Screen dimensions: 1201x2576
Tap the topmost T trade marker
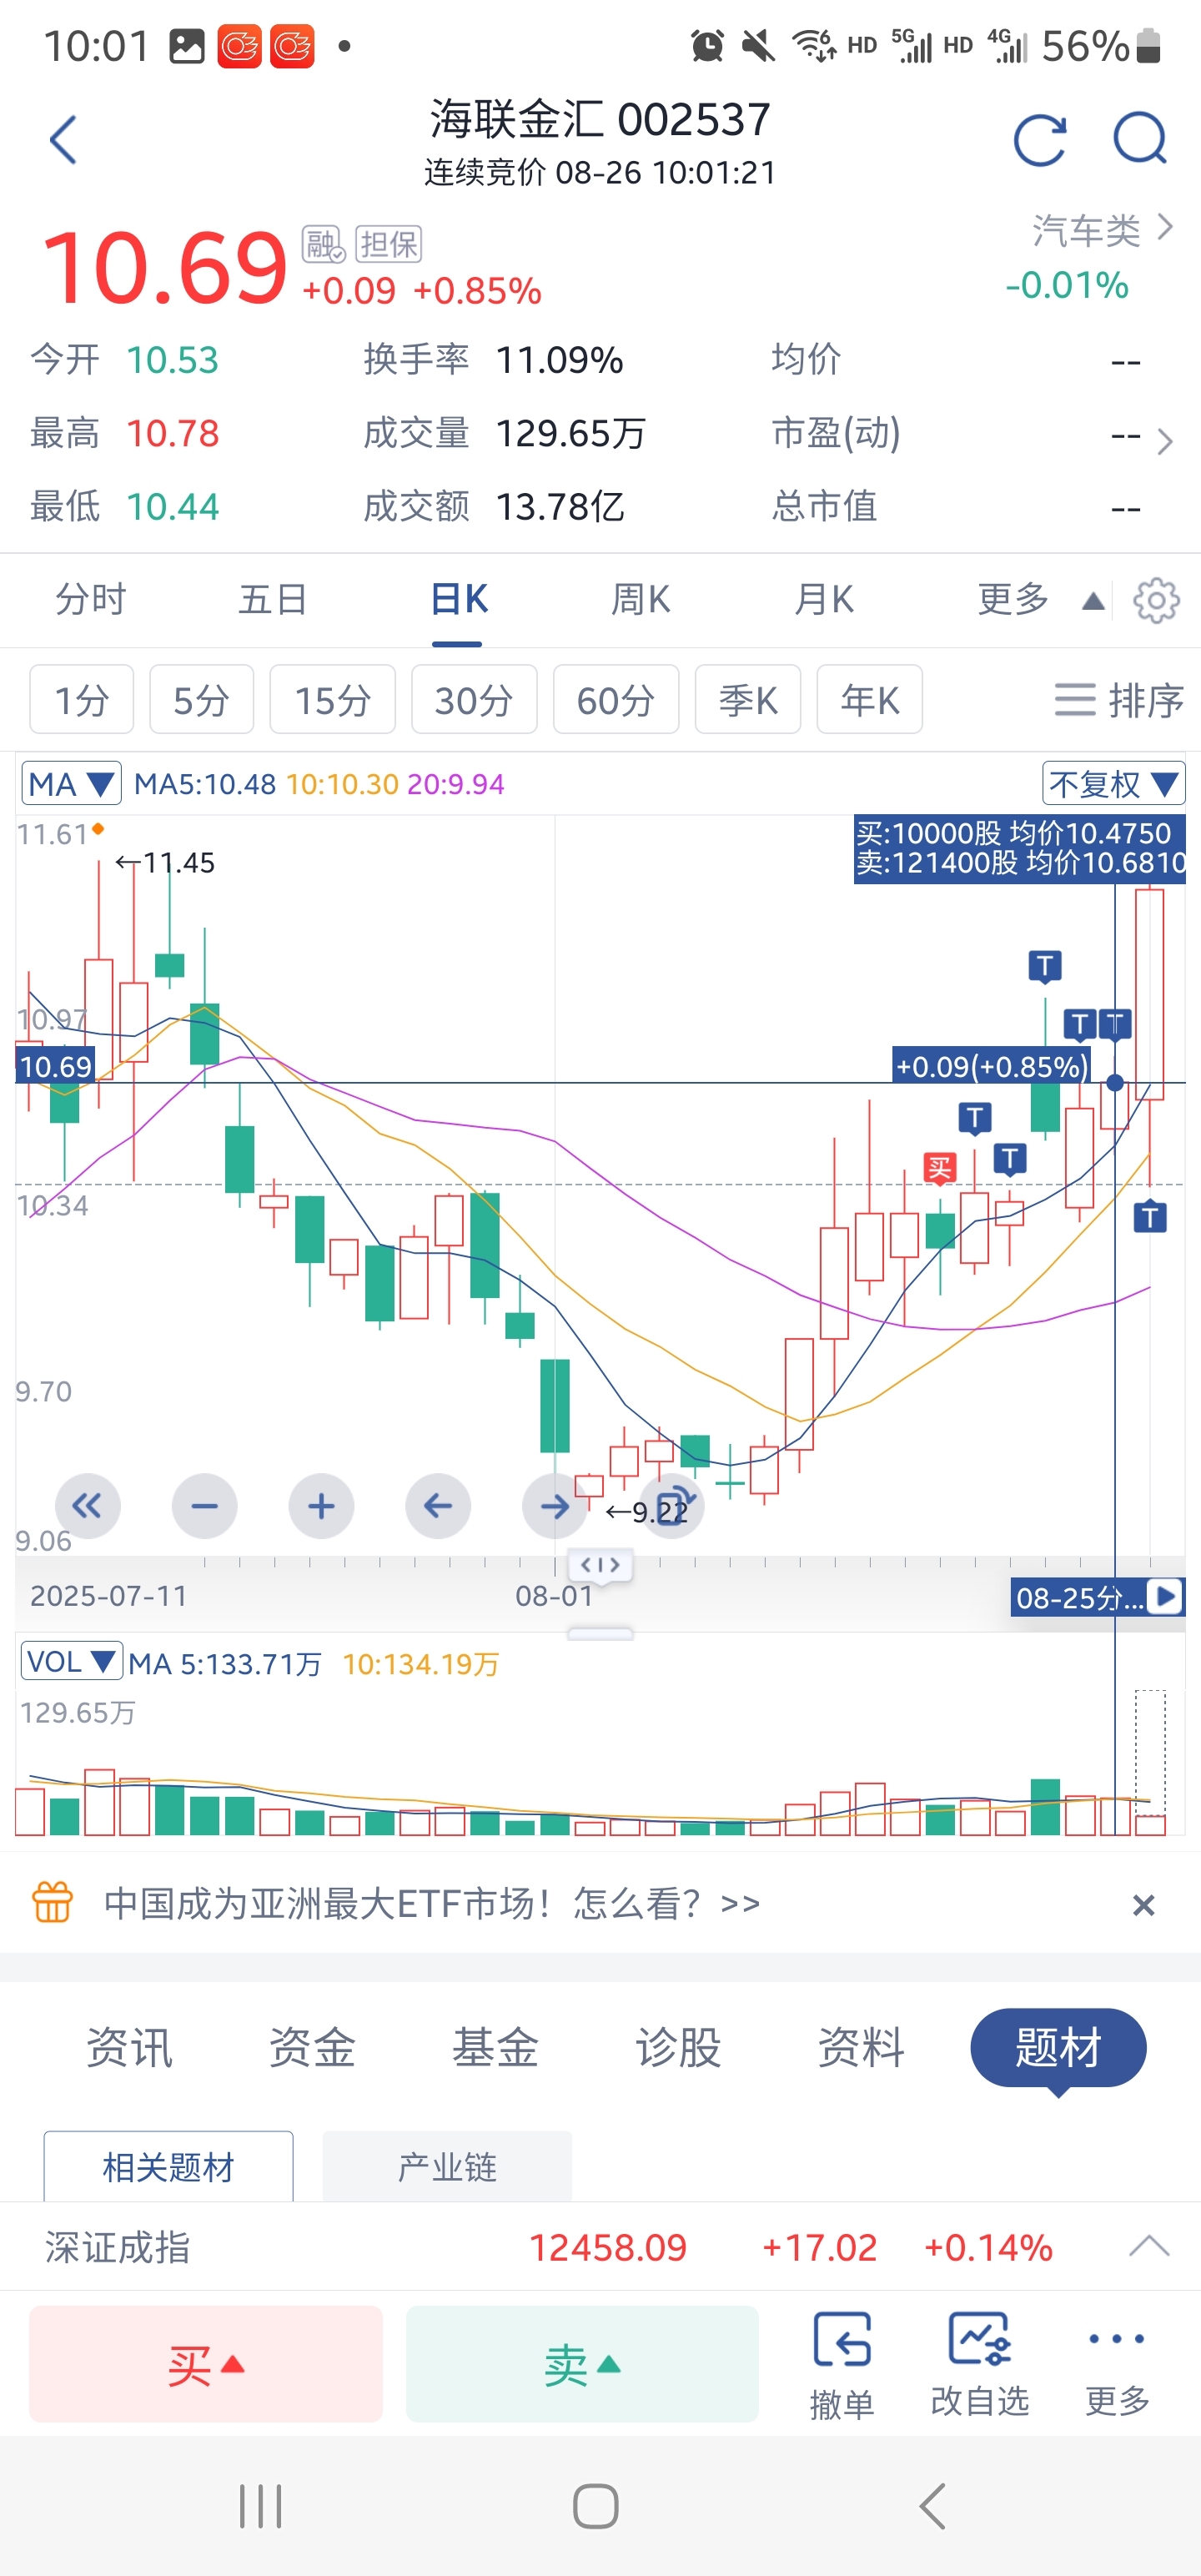pyautogui.click(x=1045, y=967)
